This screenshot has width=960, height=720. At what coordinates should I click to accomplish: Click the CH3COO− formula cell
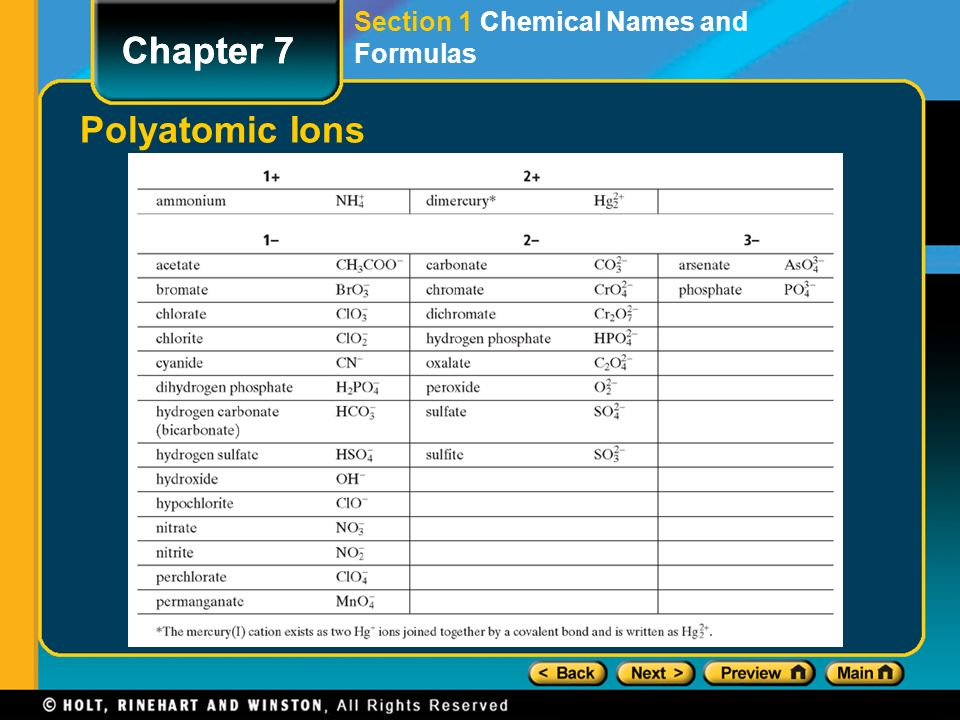coord(369,265)
